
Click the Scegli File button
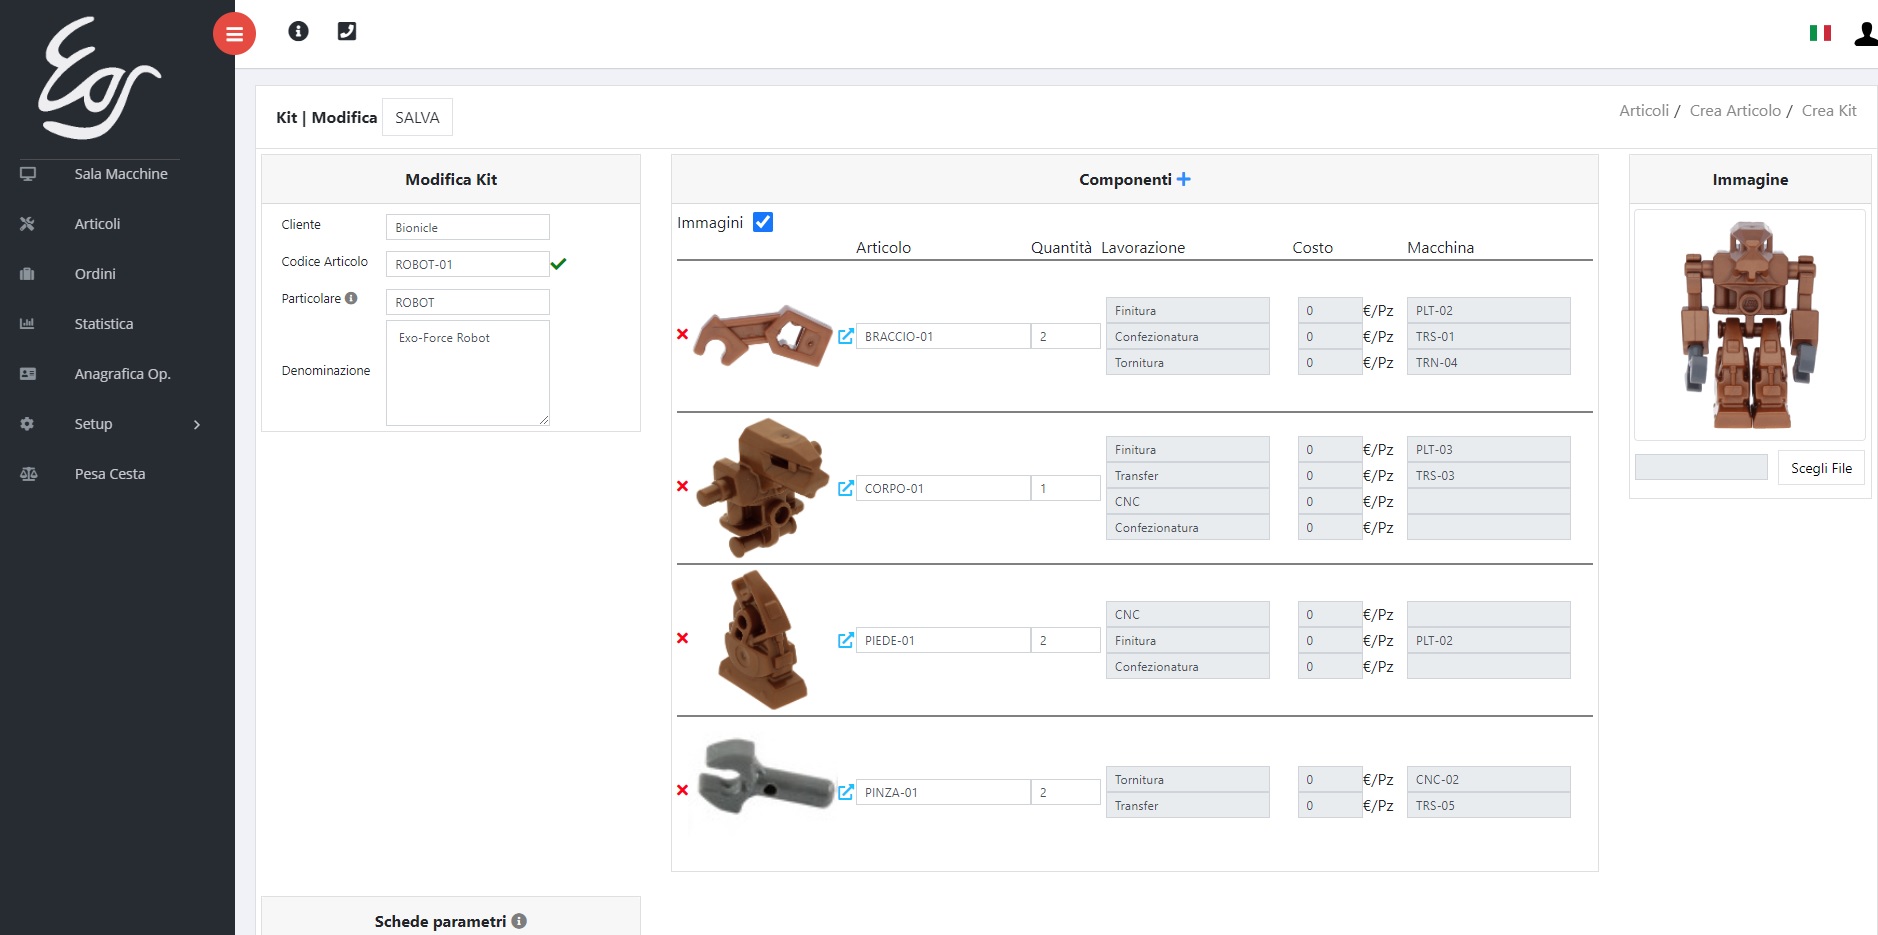(1821, 468)
